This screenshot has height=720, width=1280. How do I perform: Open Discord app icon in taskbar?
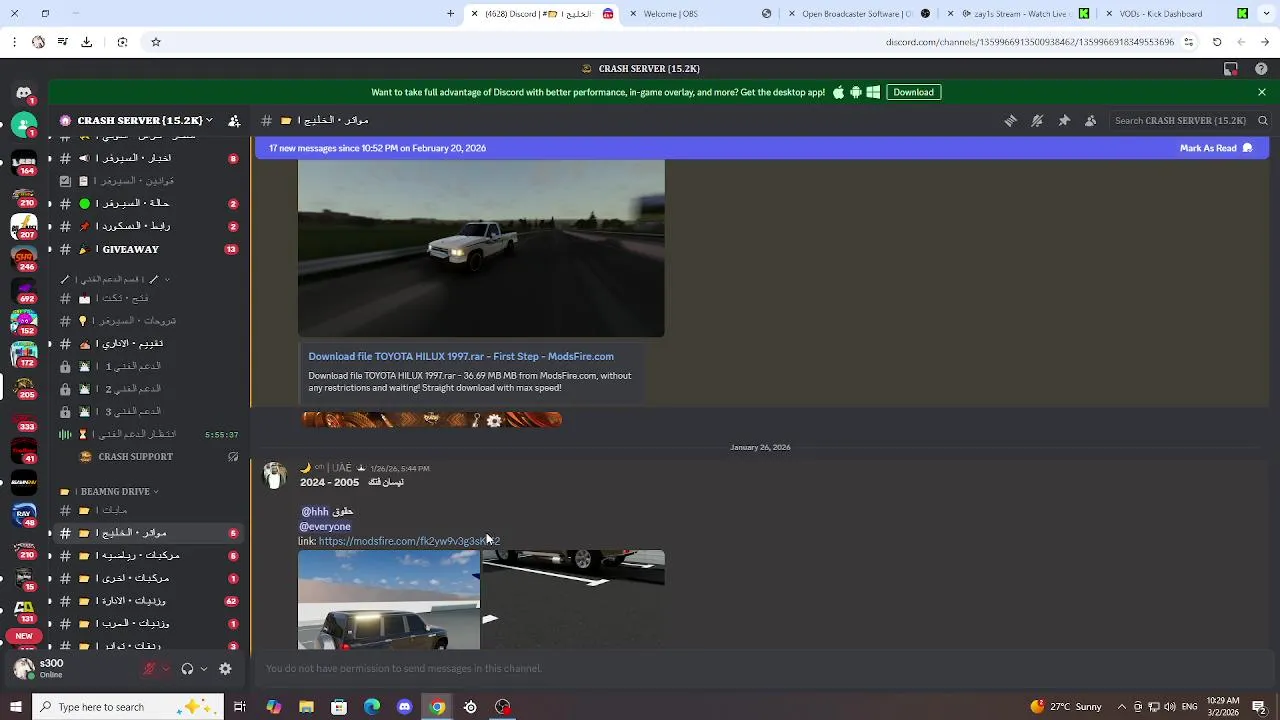[404, 707]
